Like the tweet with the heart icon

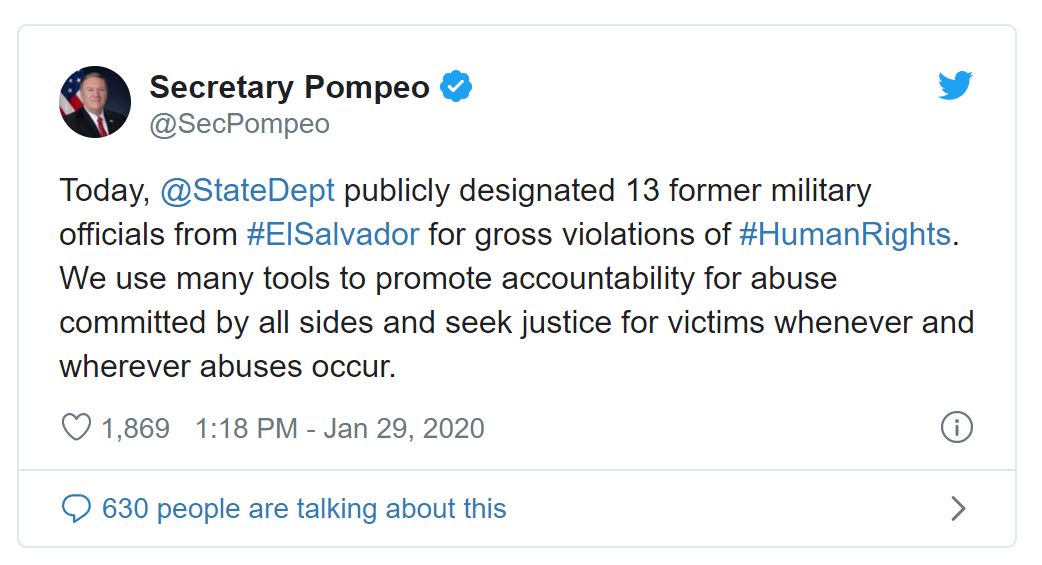click(76, 428)
